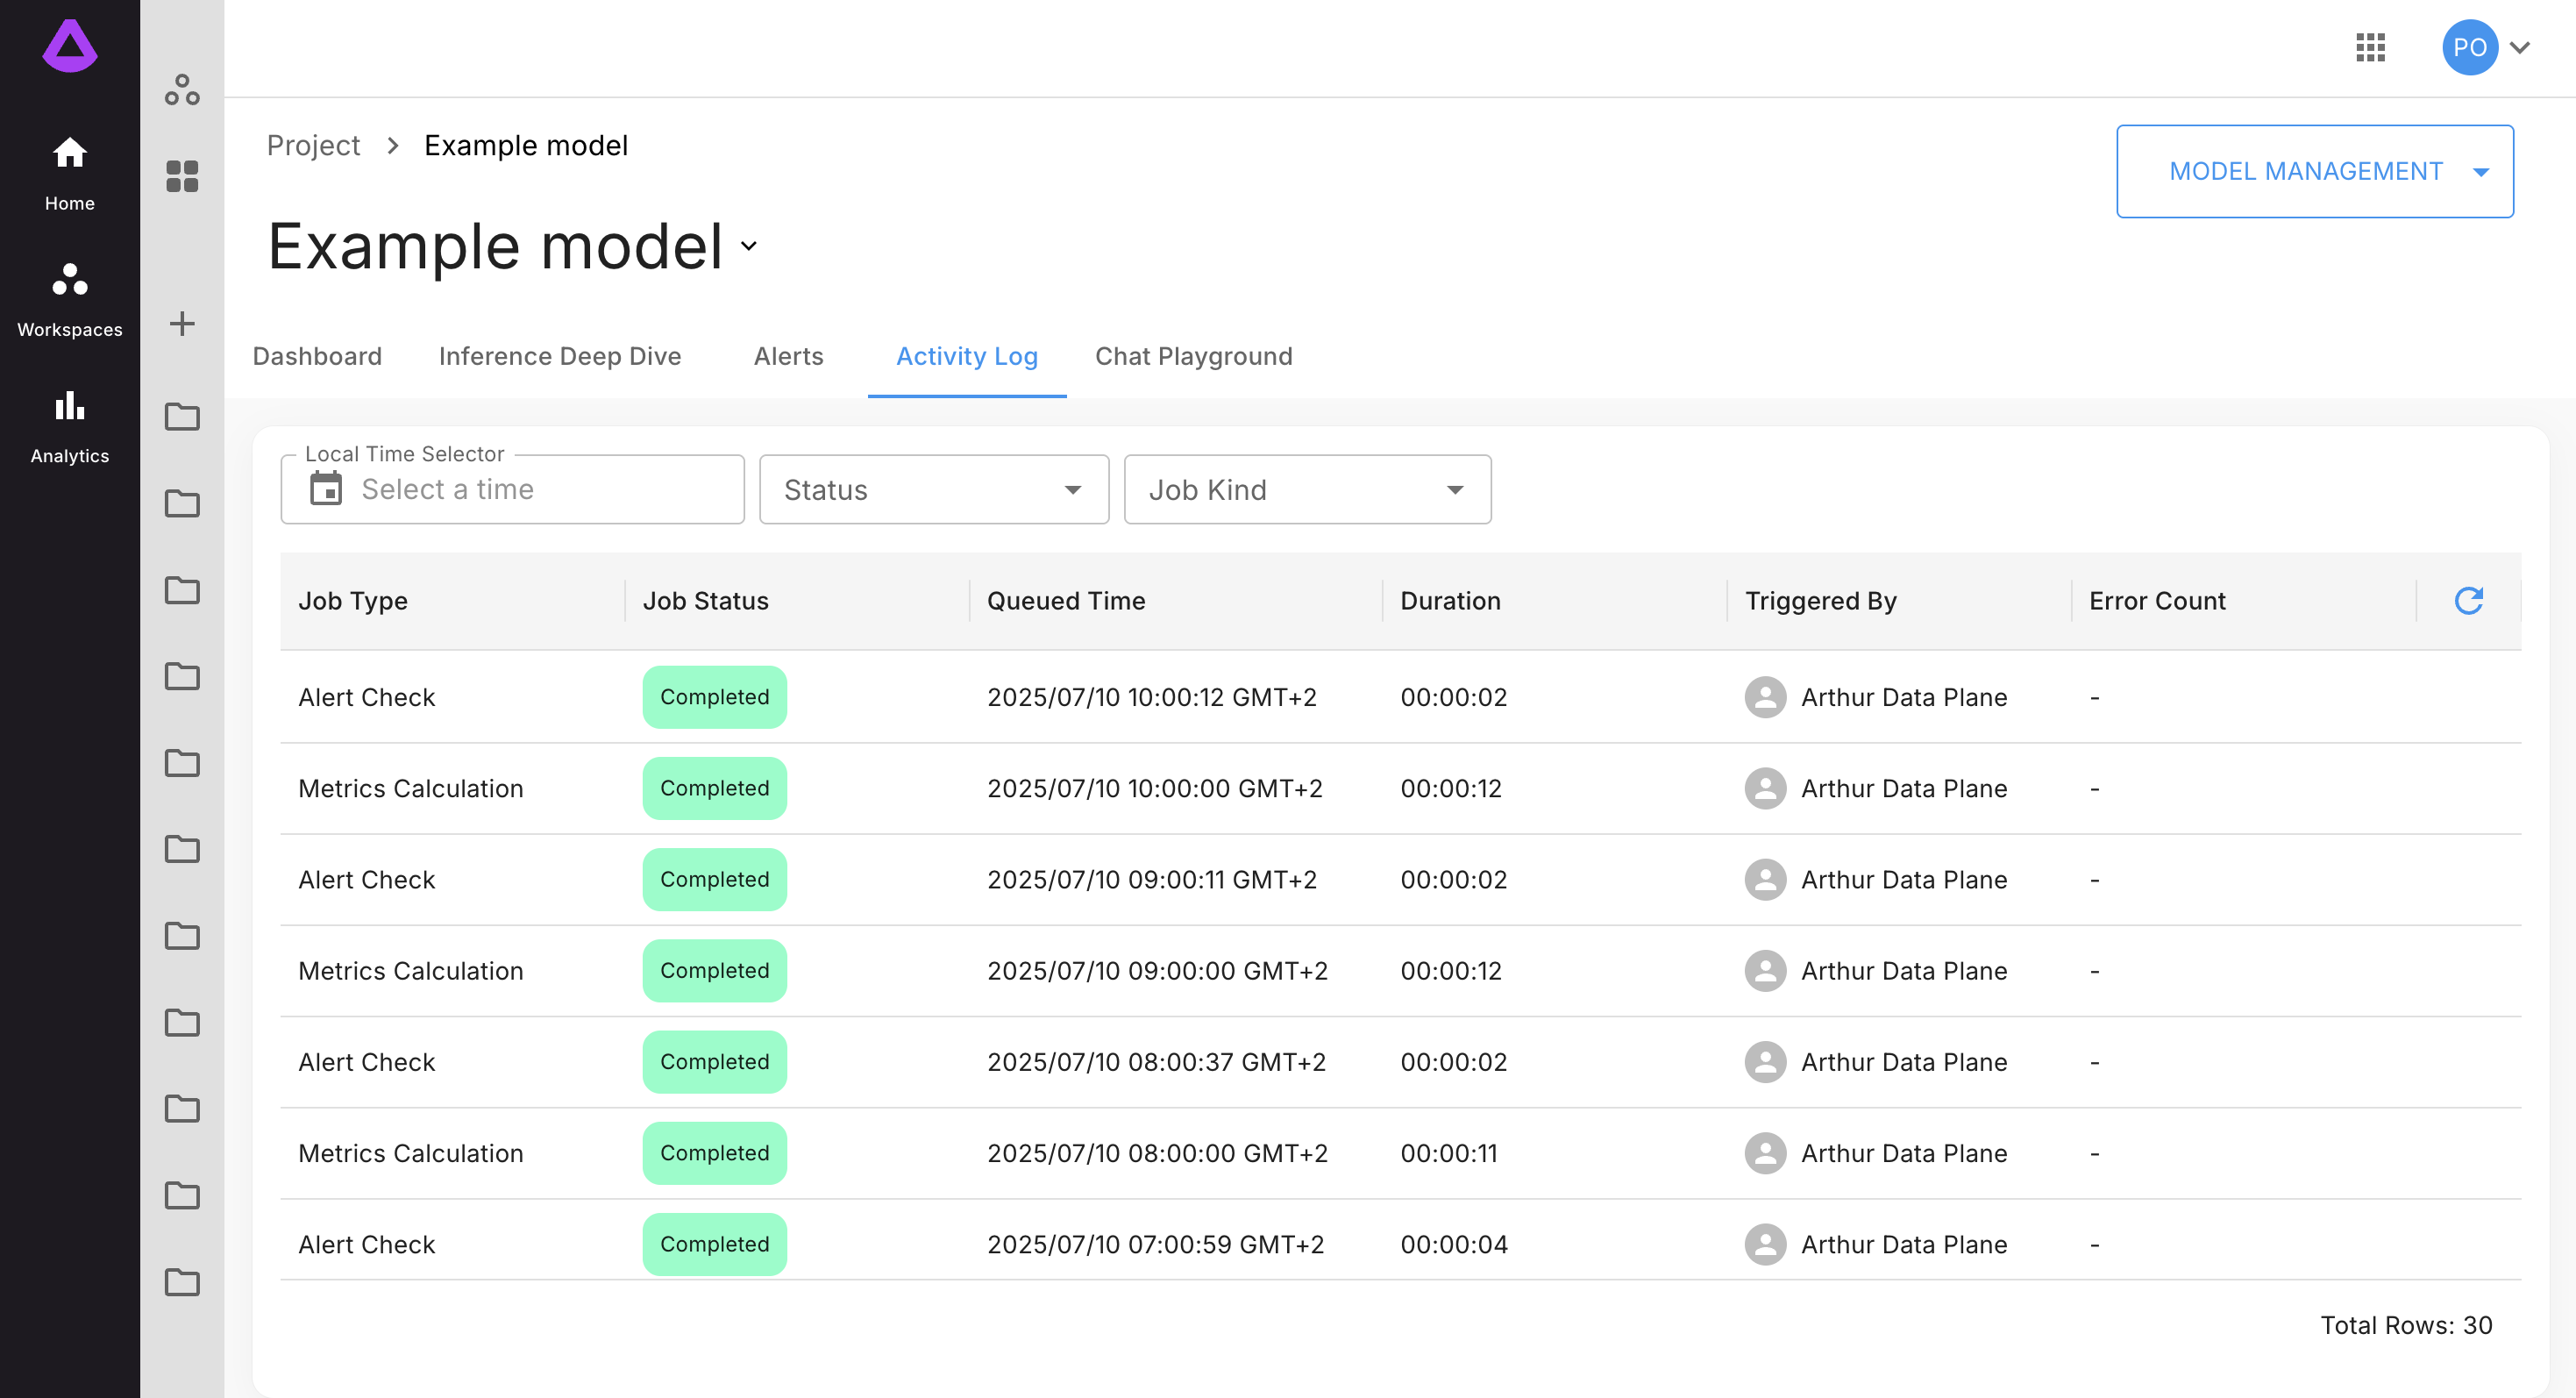Click avatar icon in 07:00:59 Alert Check row
The height and width of the screenshot is (1398, 2576).
tap(1765, 1244)
